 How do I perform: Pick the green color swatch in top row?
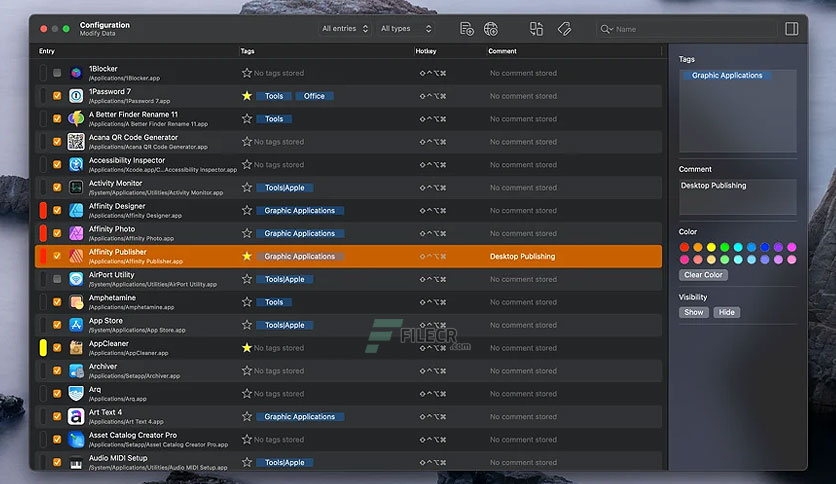[x=725, y=247]
